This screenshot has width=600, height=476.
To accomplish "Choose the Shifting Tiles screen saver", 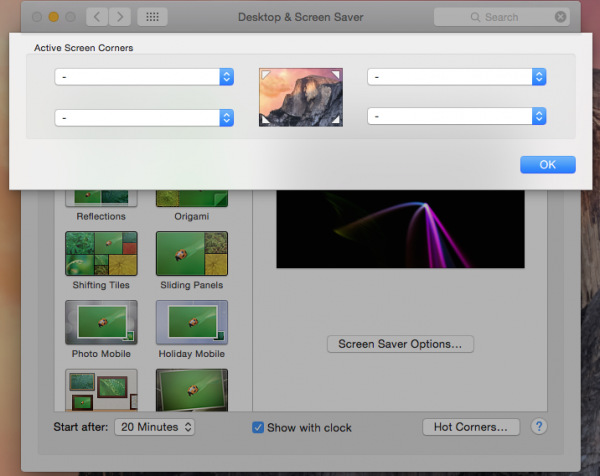I will pyautogui.click(x=101, y=254).
